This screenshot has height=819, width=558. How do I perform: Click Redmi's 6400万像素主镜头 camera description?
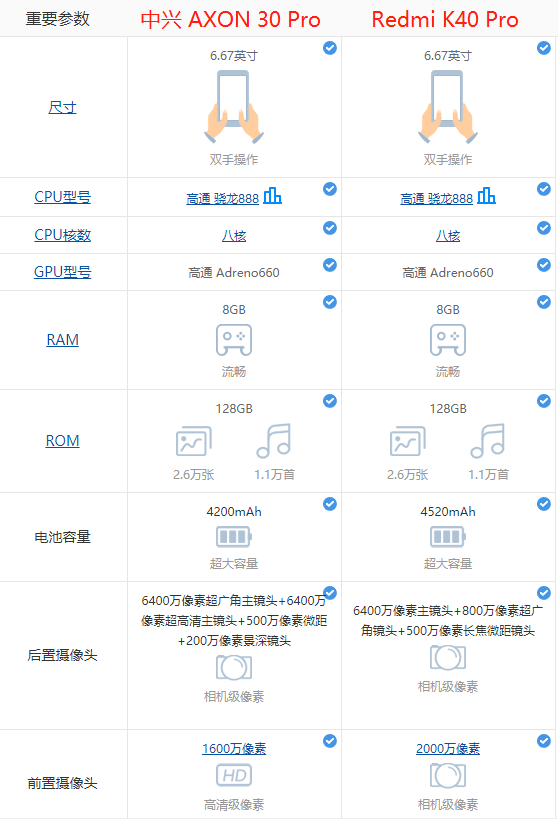[x=448, y=621]
